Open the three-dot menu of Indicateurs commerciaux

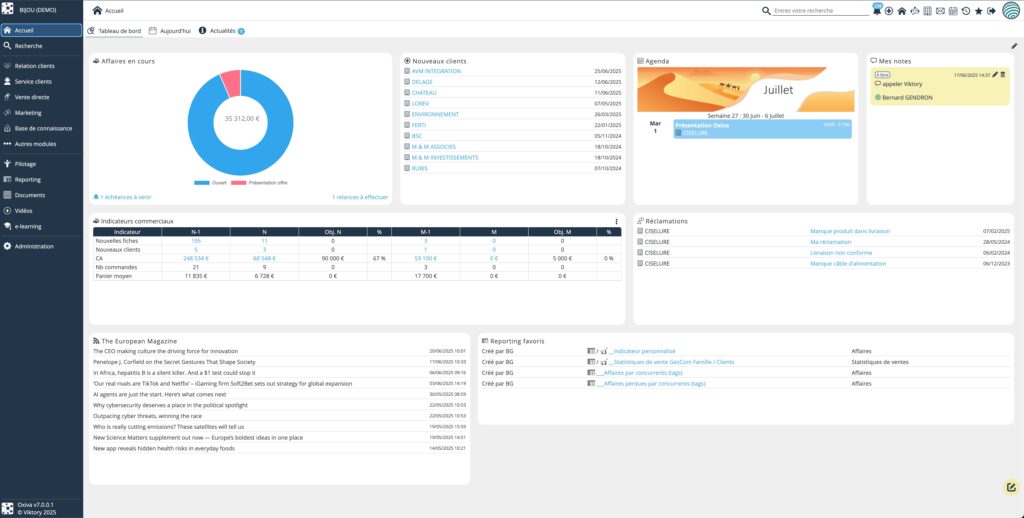(616, 221)
